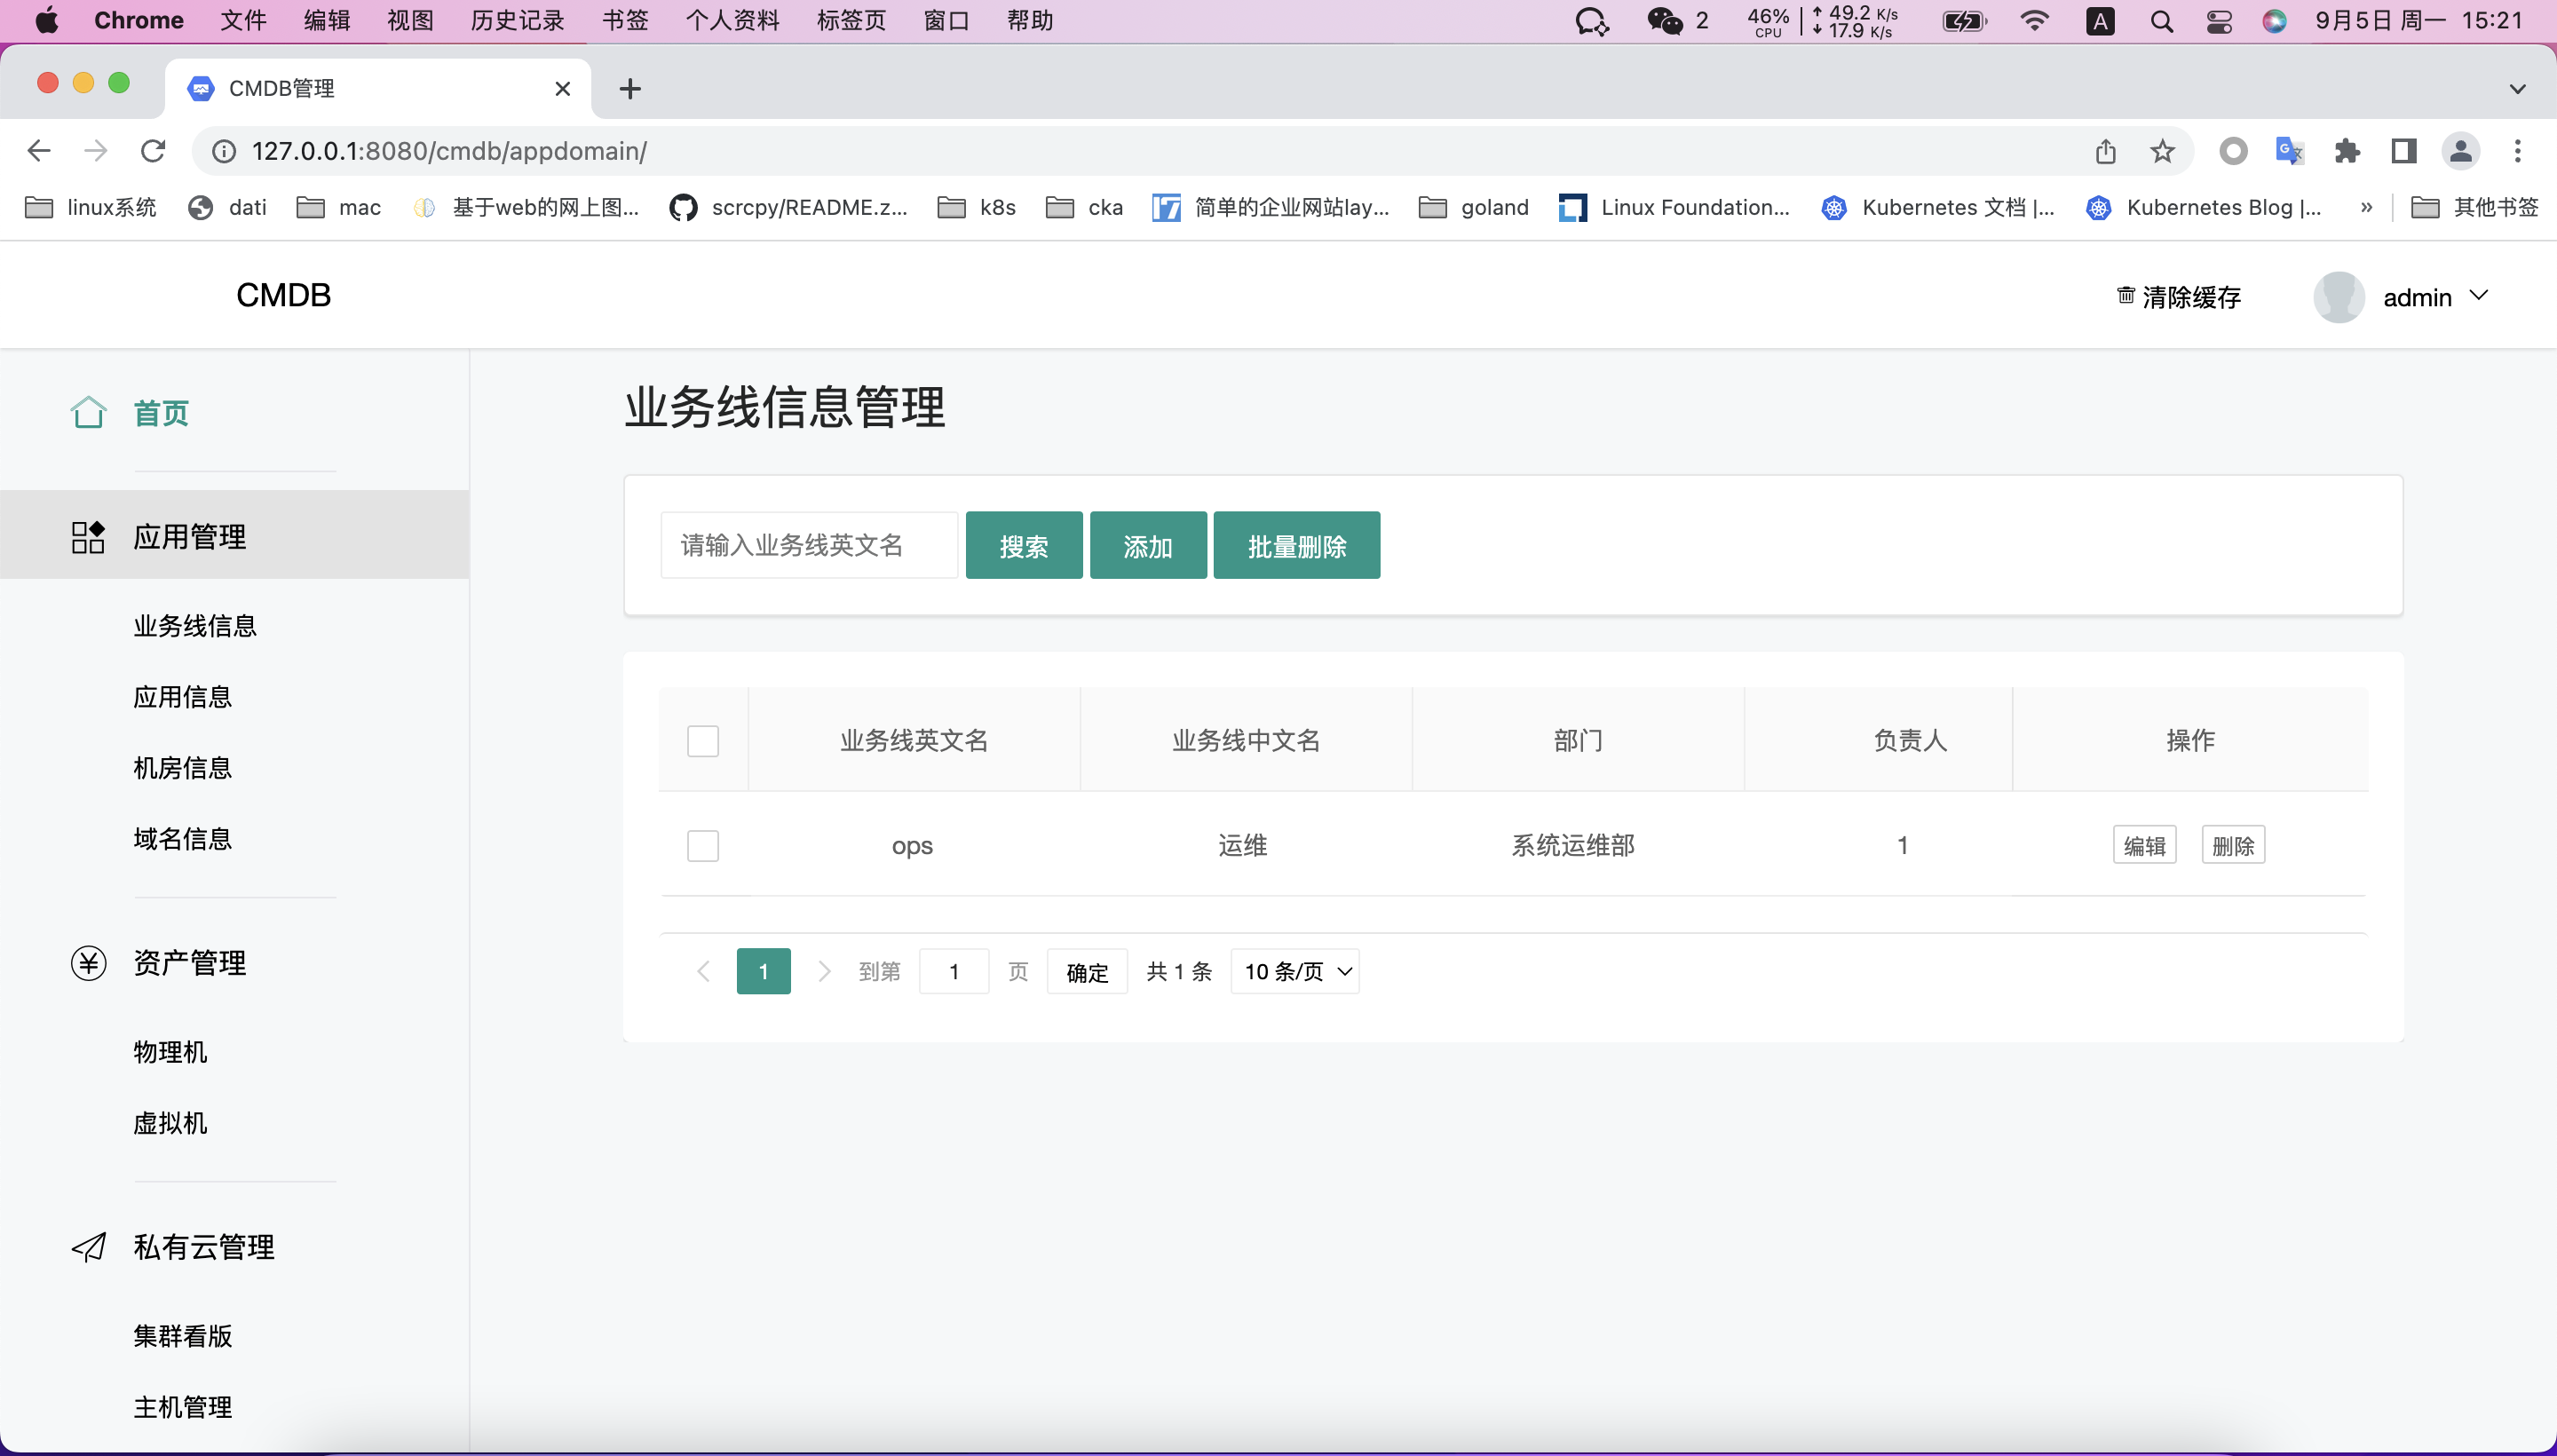
Task: Open Chrome three-dot menu
Action: [x=2518, y=151]
